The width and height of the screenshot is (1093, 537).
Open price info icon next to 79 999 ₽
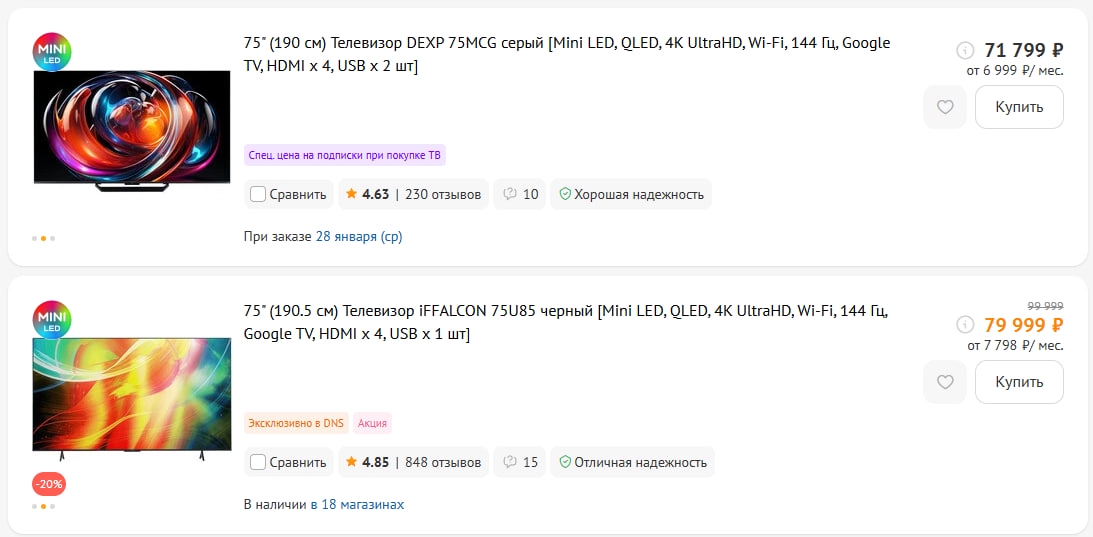pyautogui.click(x=965, y=325)
